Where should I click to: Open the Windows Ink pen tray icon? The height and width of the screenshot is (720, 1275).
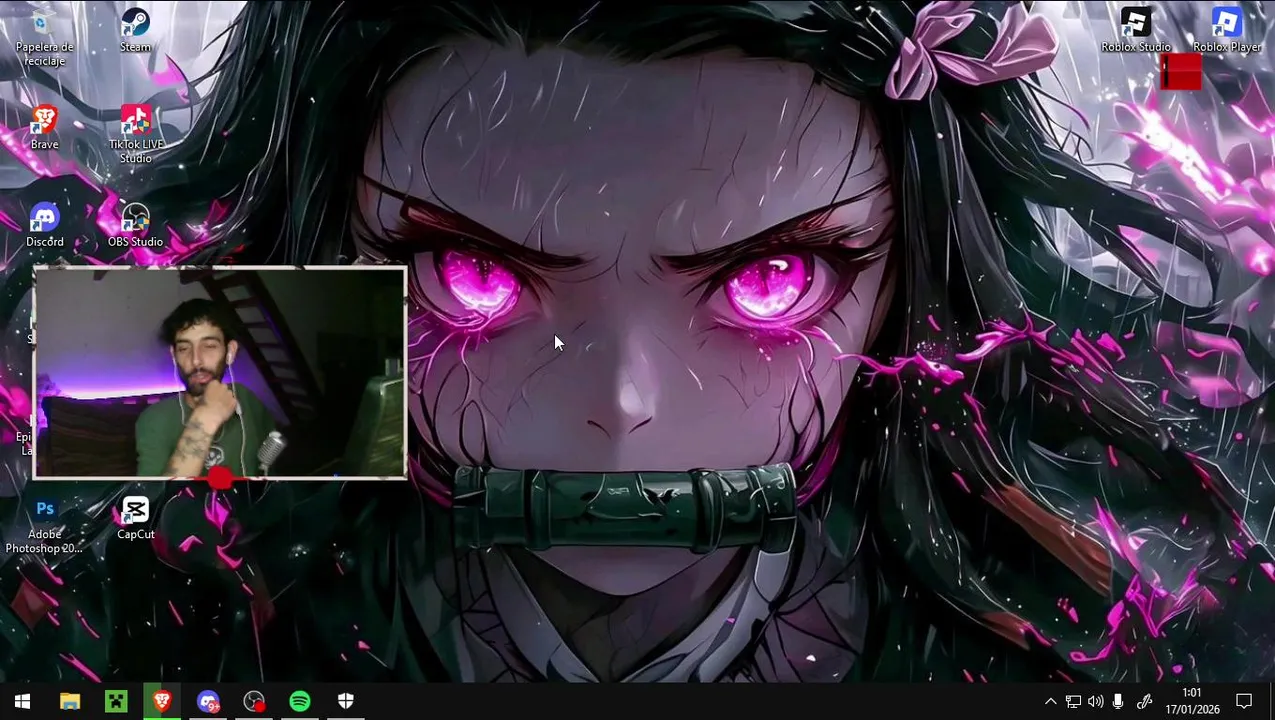click(1145, 702)
